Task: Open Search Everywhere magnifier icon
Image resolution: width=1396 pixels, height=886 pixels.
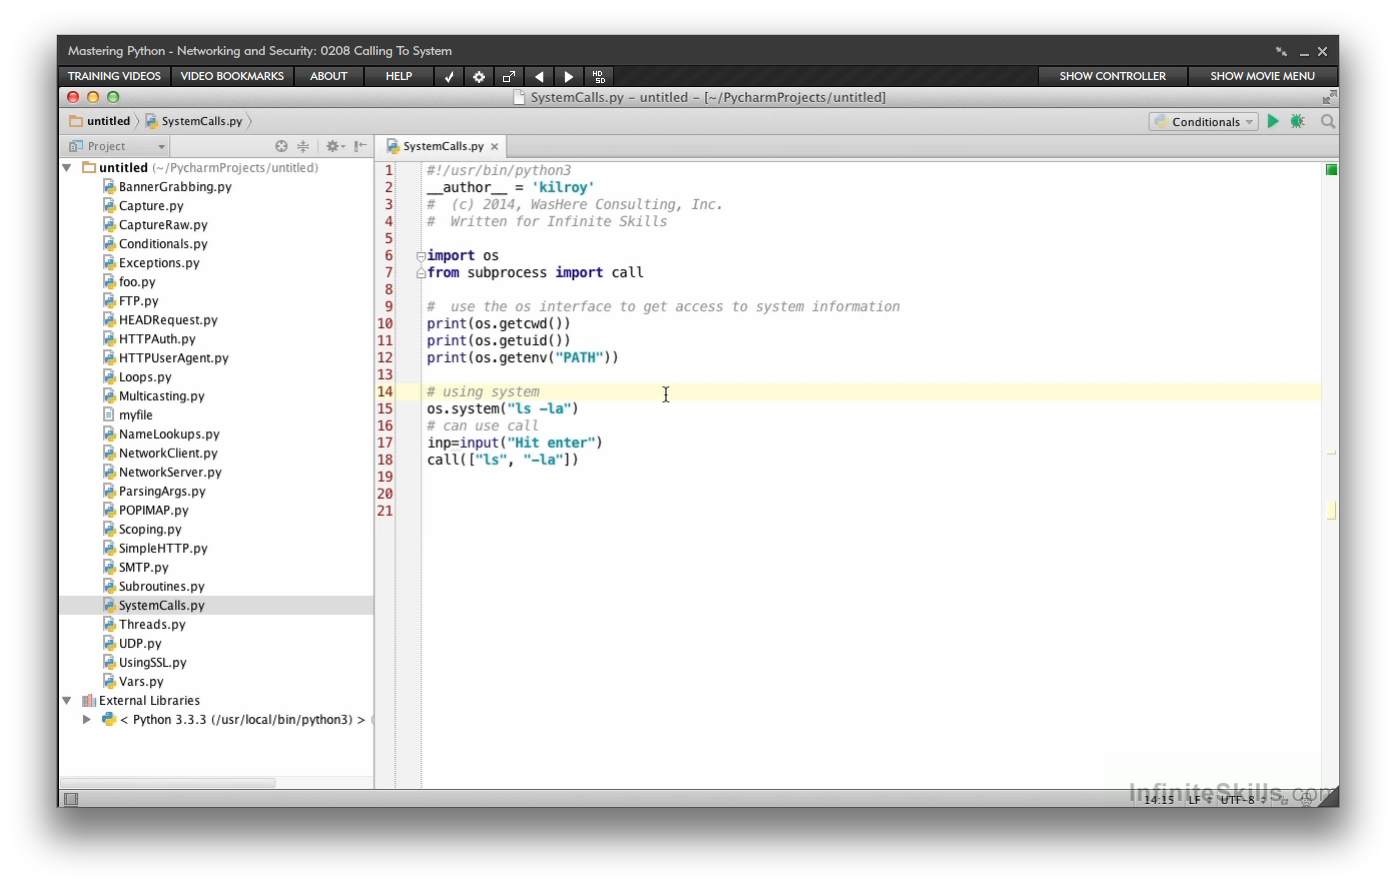Action: (1328, 121)
